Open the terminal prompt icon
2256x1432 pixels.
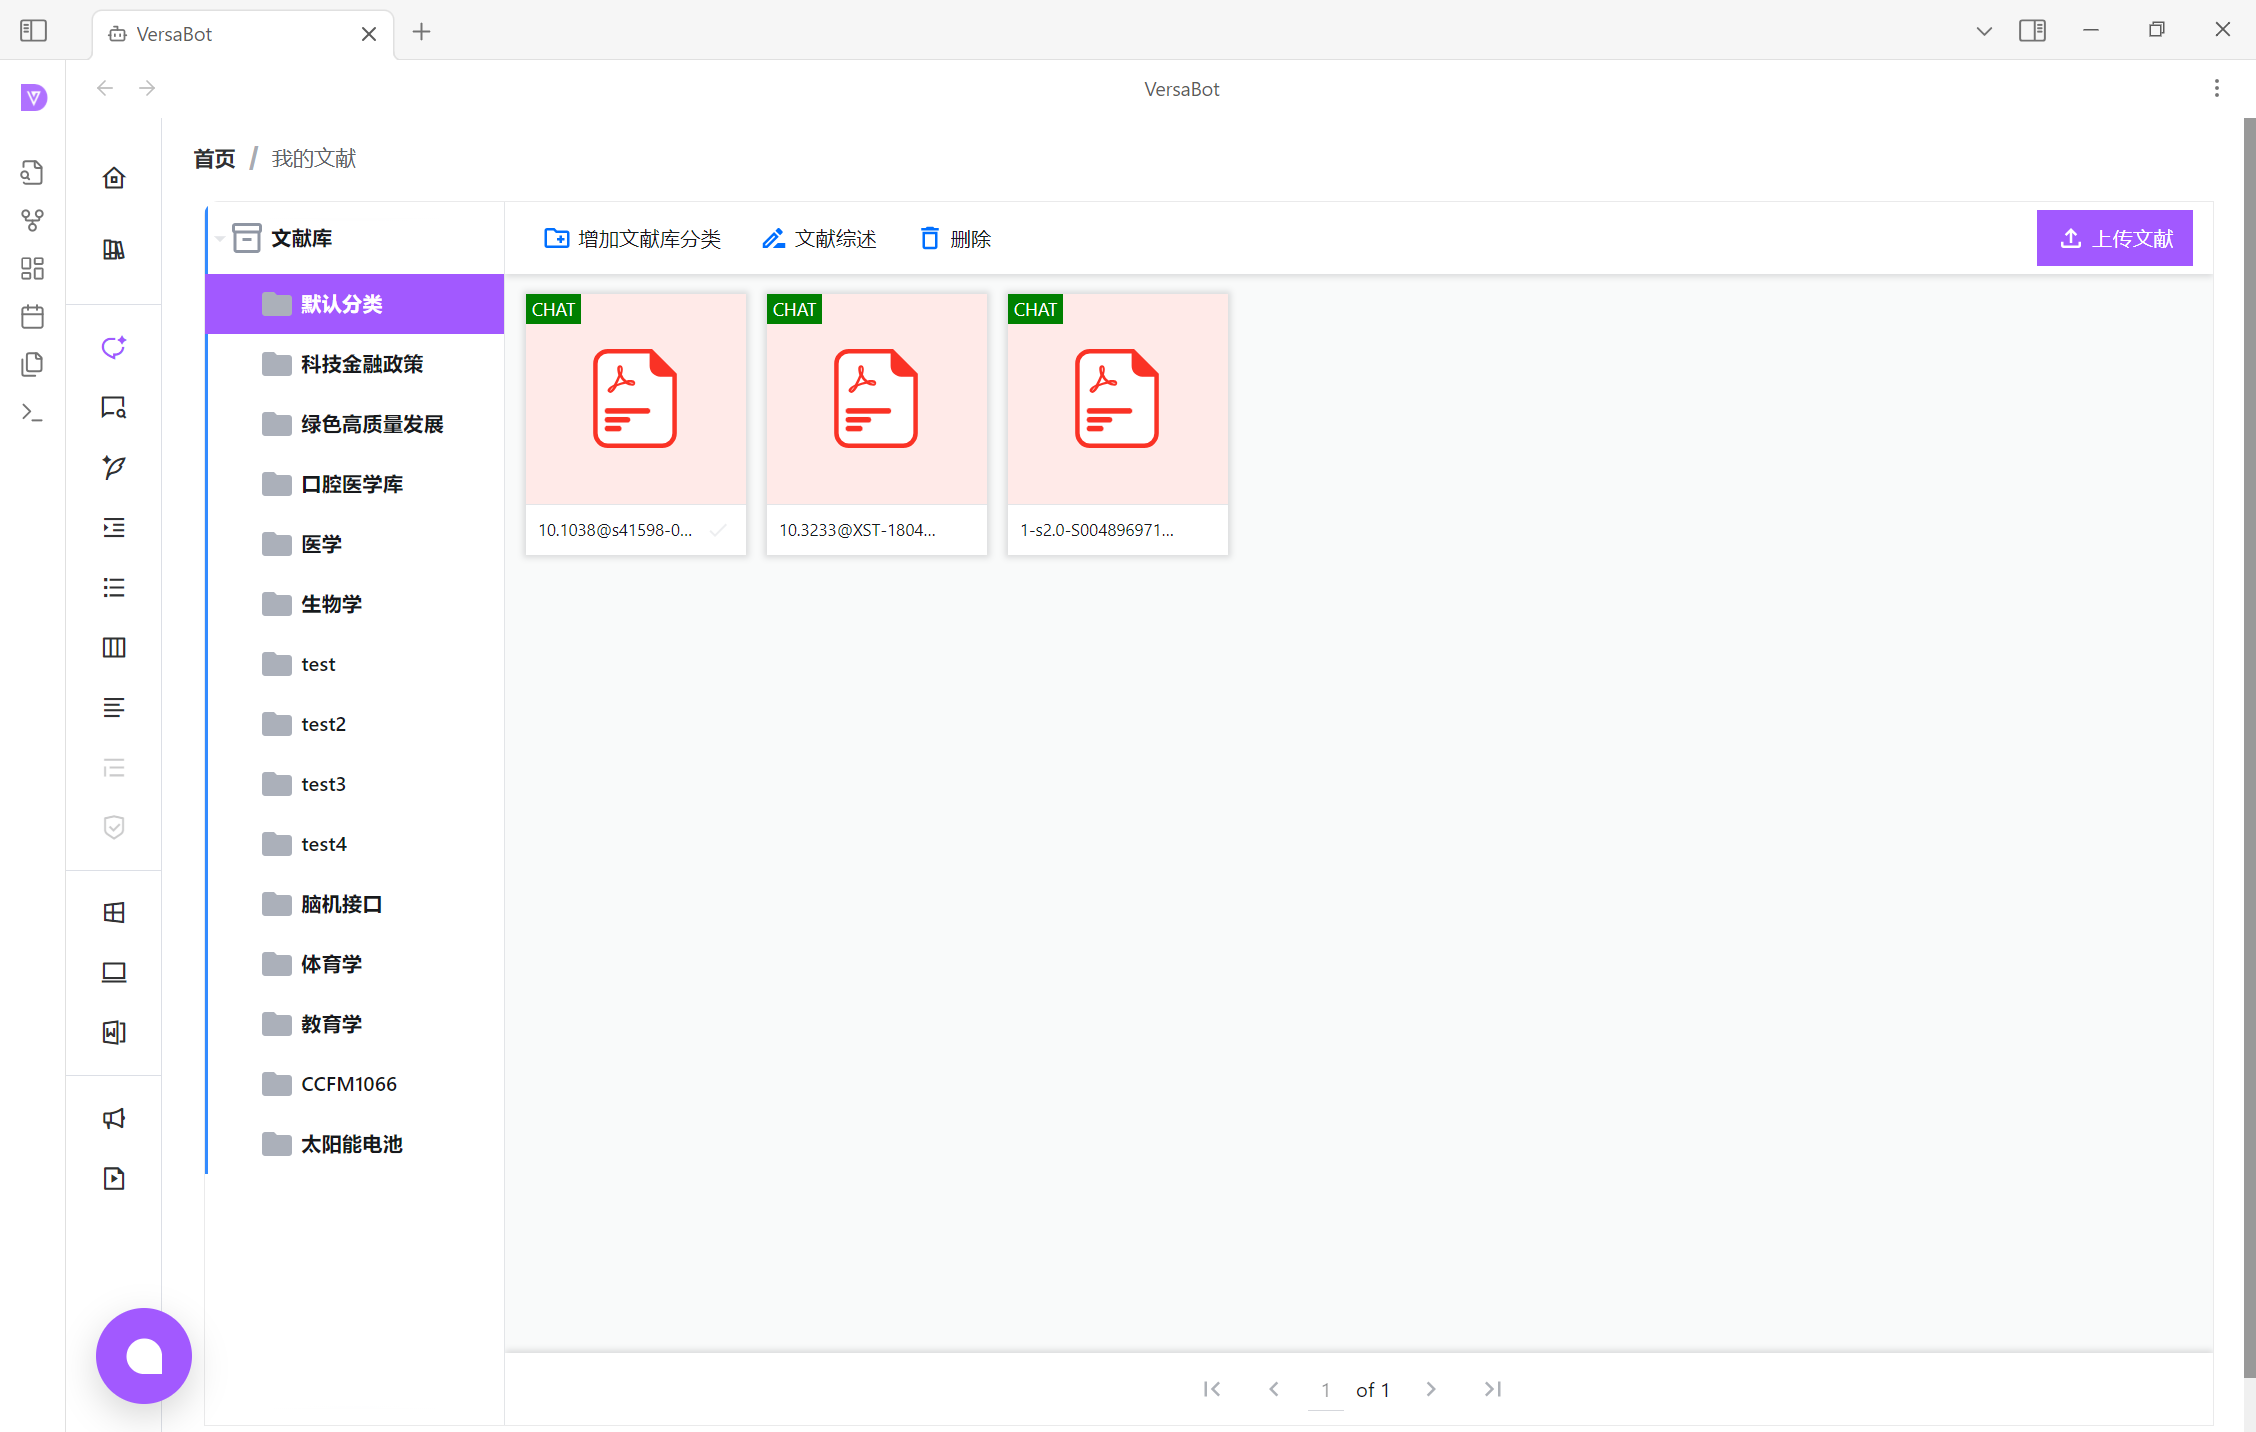click(x=32, y=412)
